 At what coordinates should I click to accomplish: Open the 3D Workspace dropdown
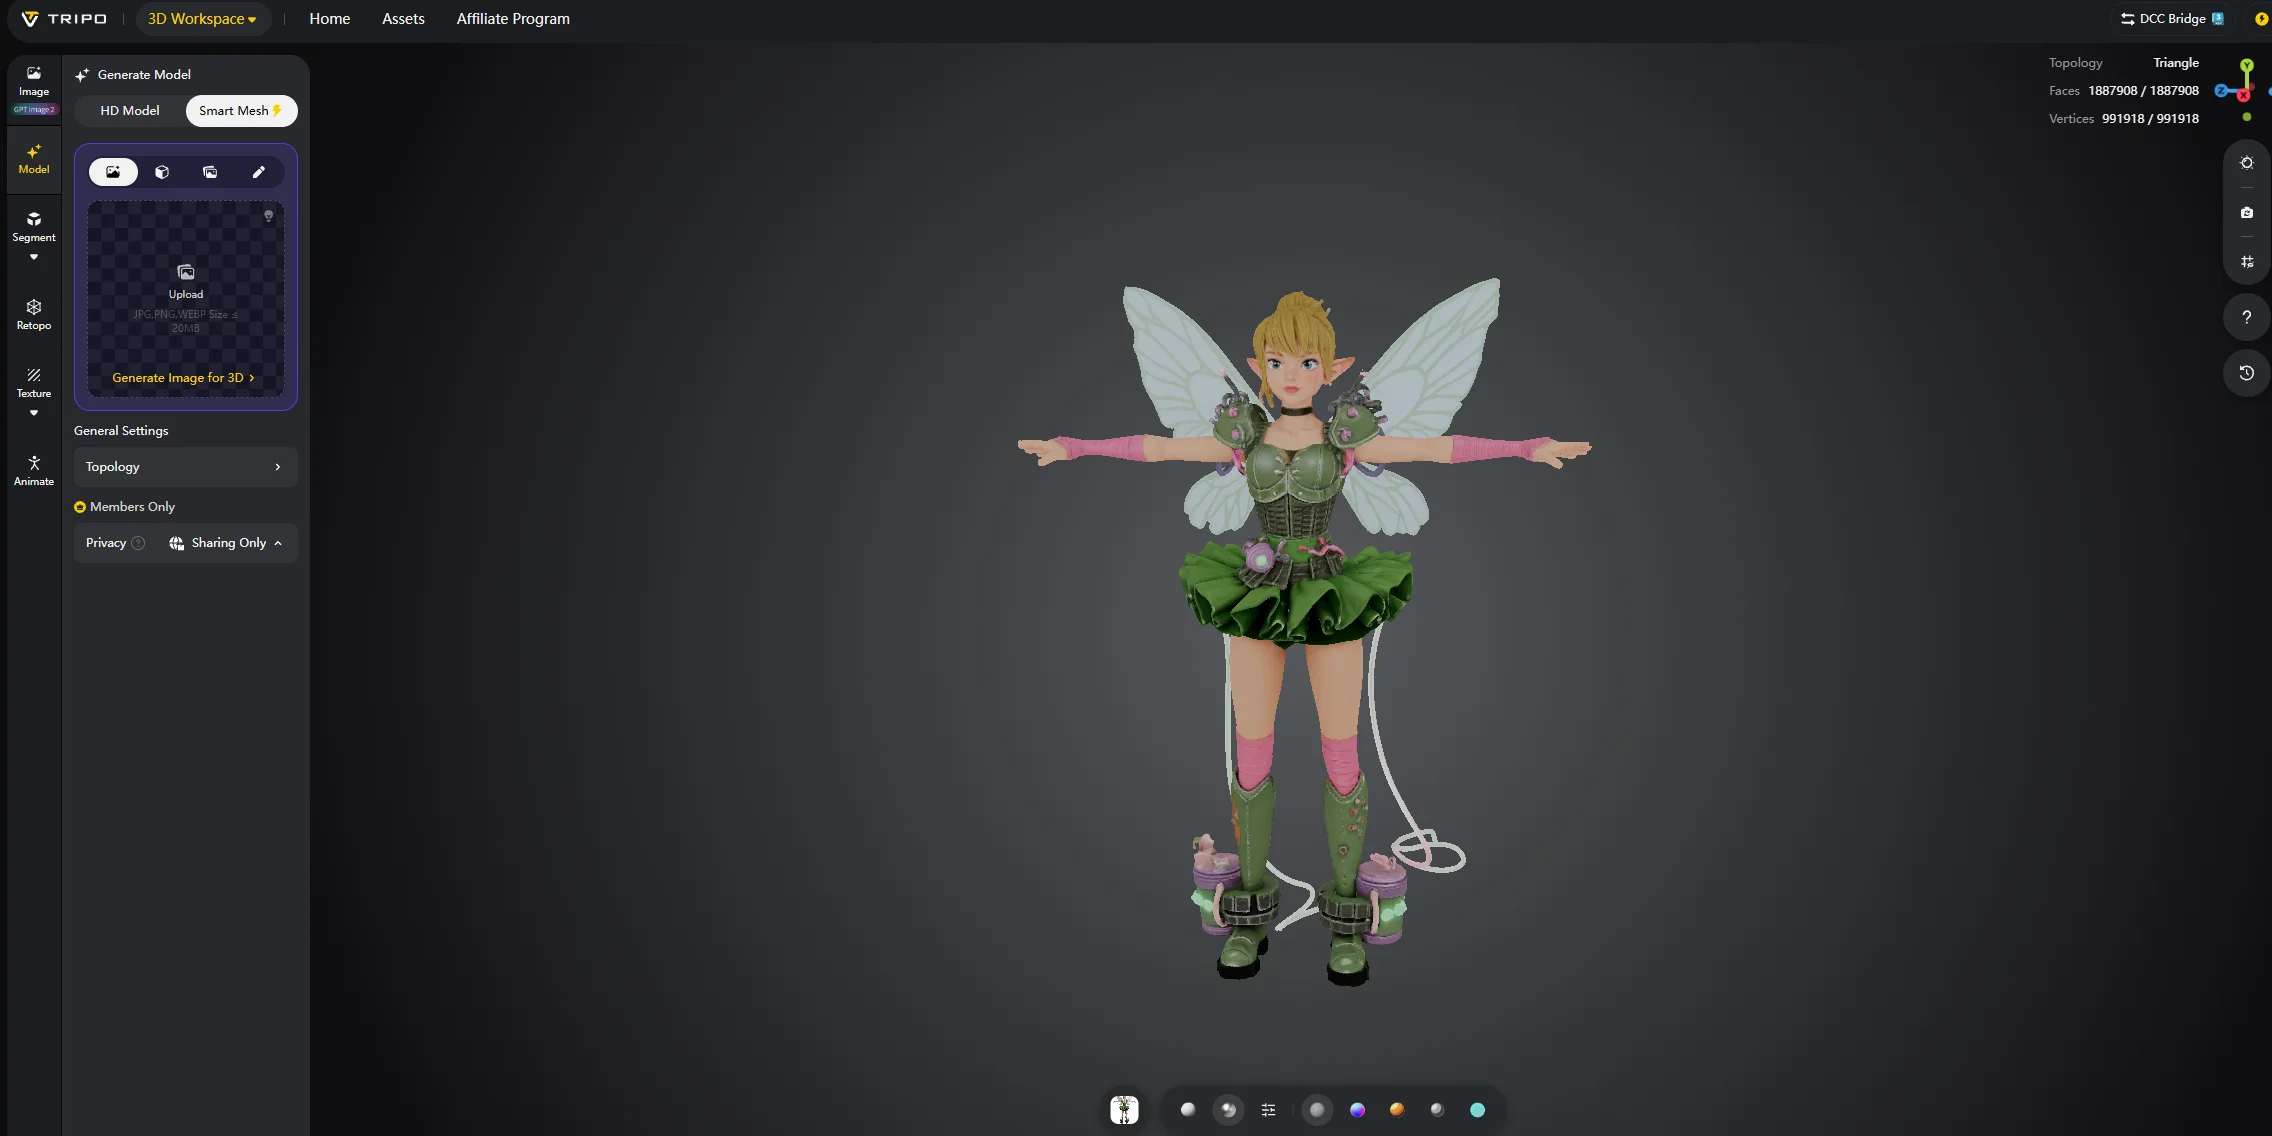202,19
